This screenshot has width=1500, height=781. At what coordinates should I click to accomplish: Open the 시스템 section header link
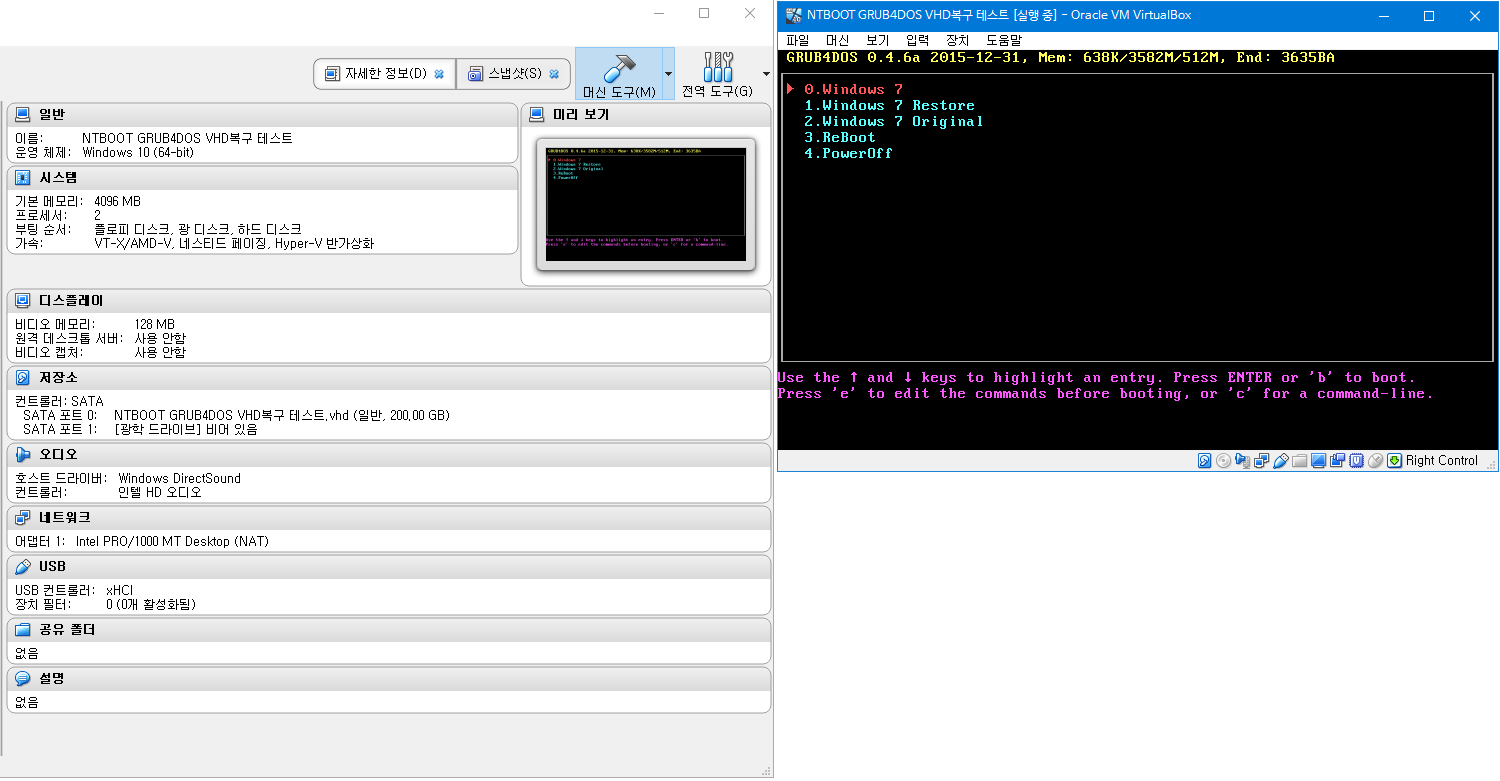58,178
